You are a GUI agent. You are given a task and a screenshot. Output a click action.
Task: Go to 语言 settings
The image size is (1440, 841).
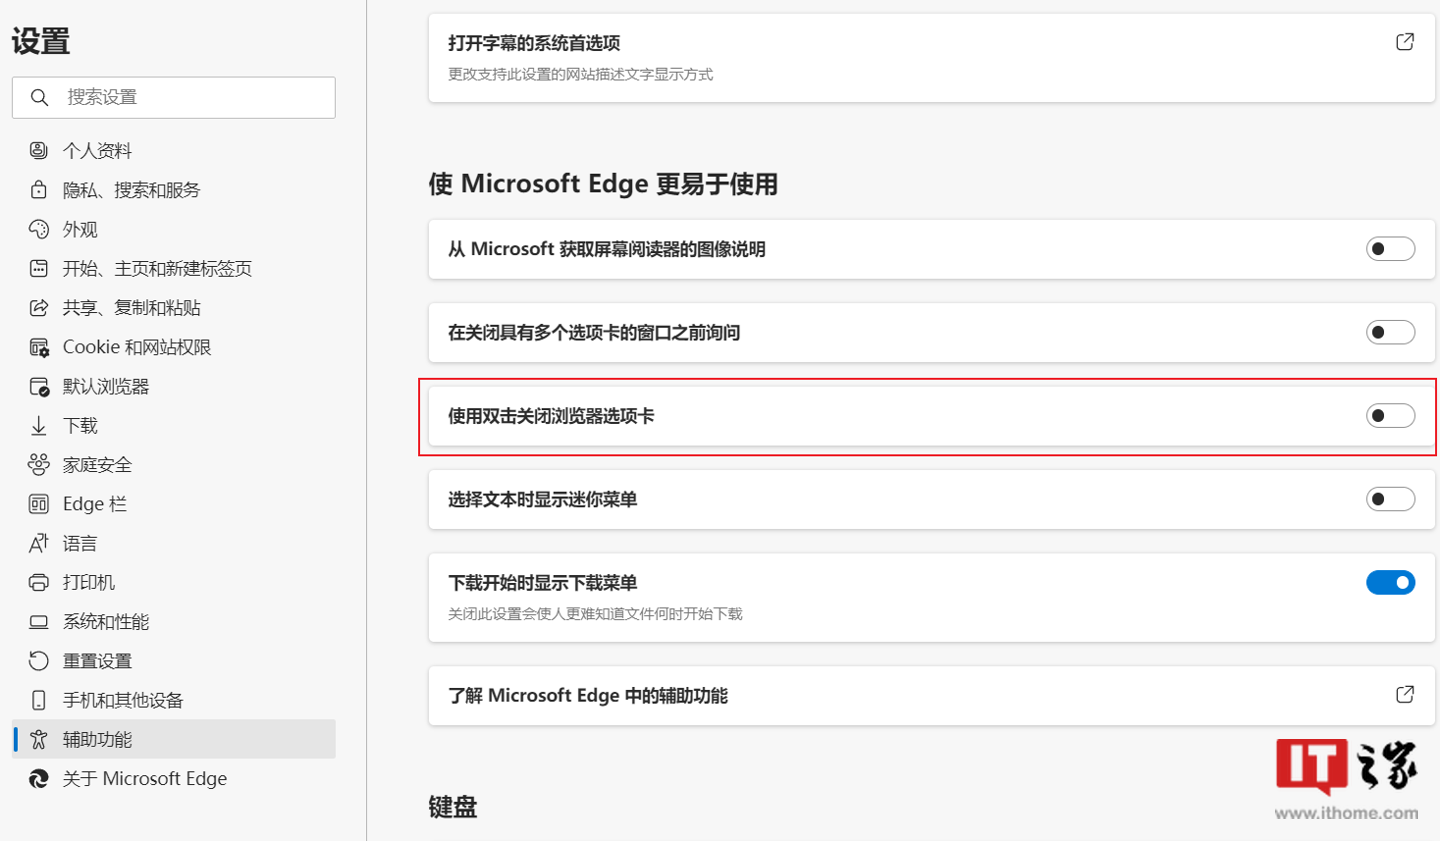click(x=174, y=543)
